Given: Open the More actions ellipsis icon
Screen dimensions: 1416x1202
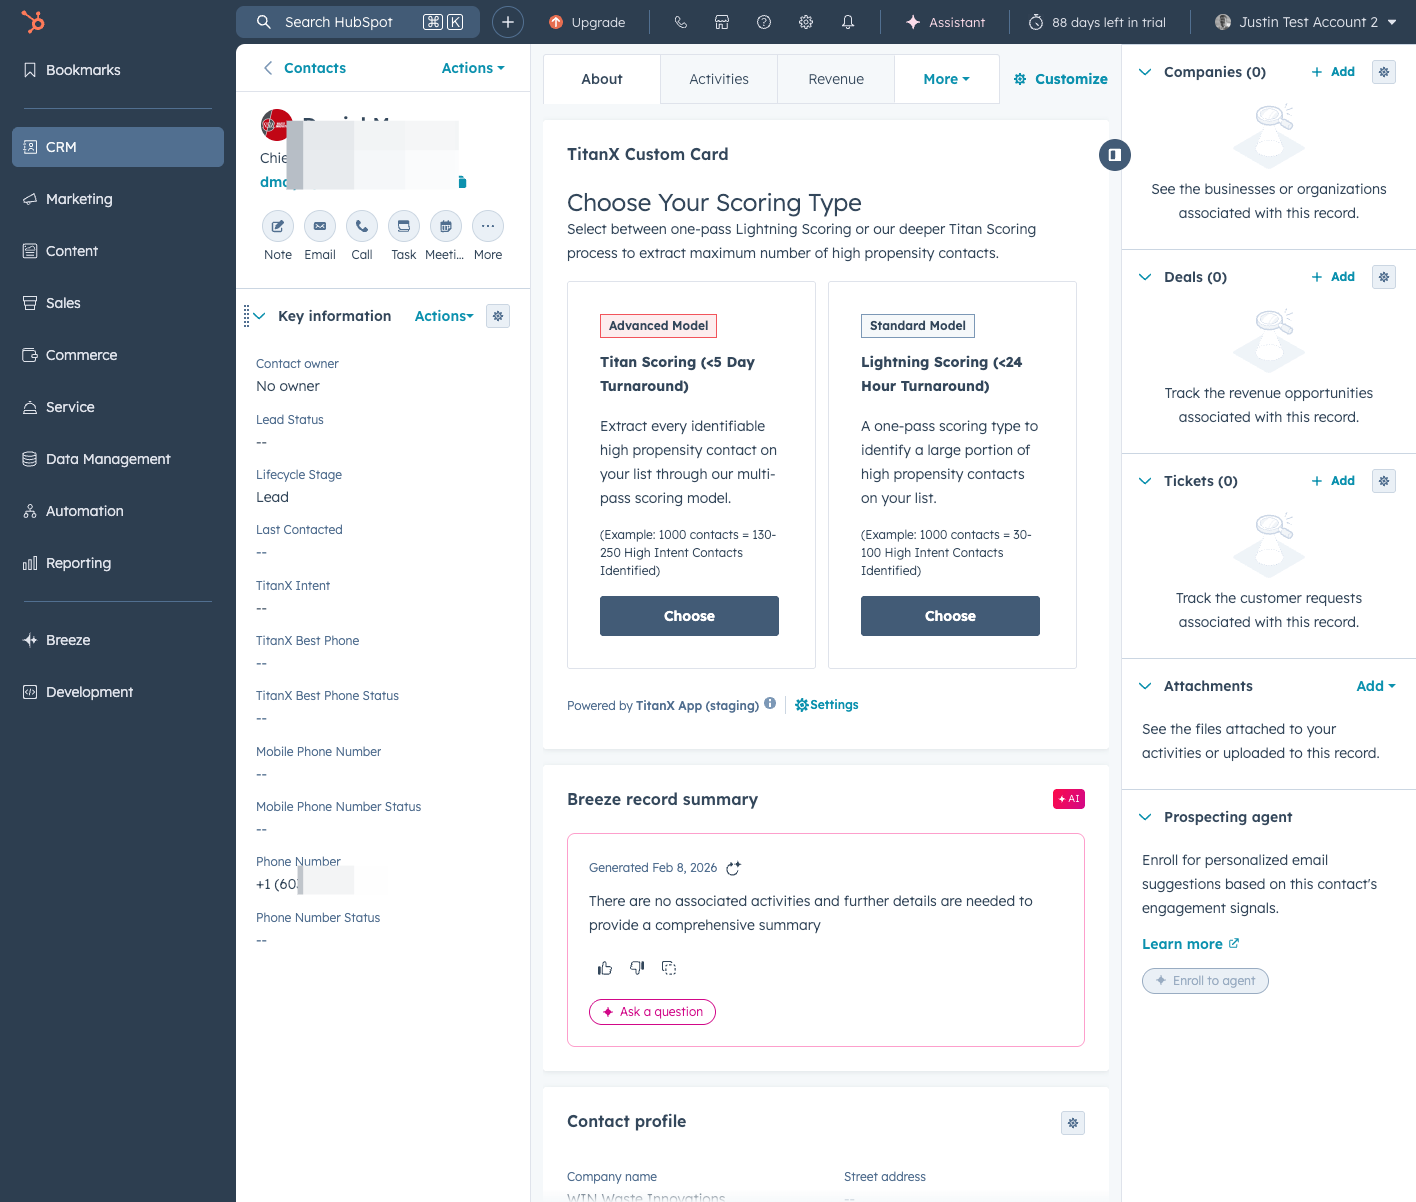Looking at the screenshot, I should click(x=488, y=226).
